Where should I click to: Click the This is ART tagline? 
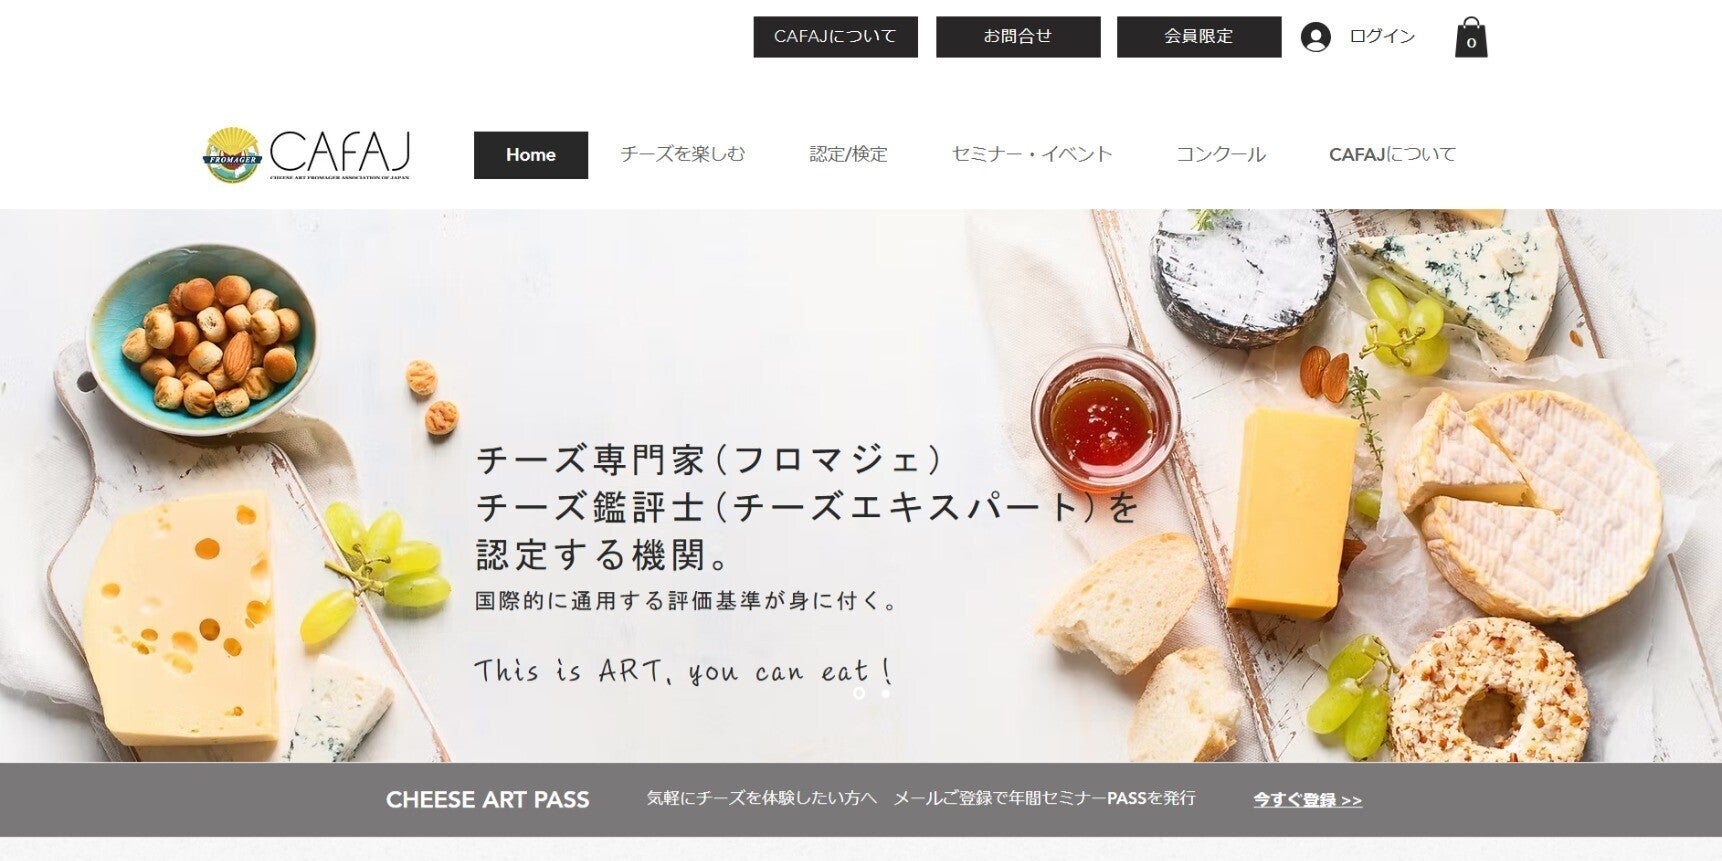pyautogui.click(x=683, y=671)
